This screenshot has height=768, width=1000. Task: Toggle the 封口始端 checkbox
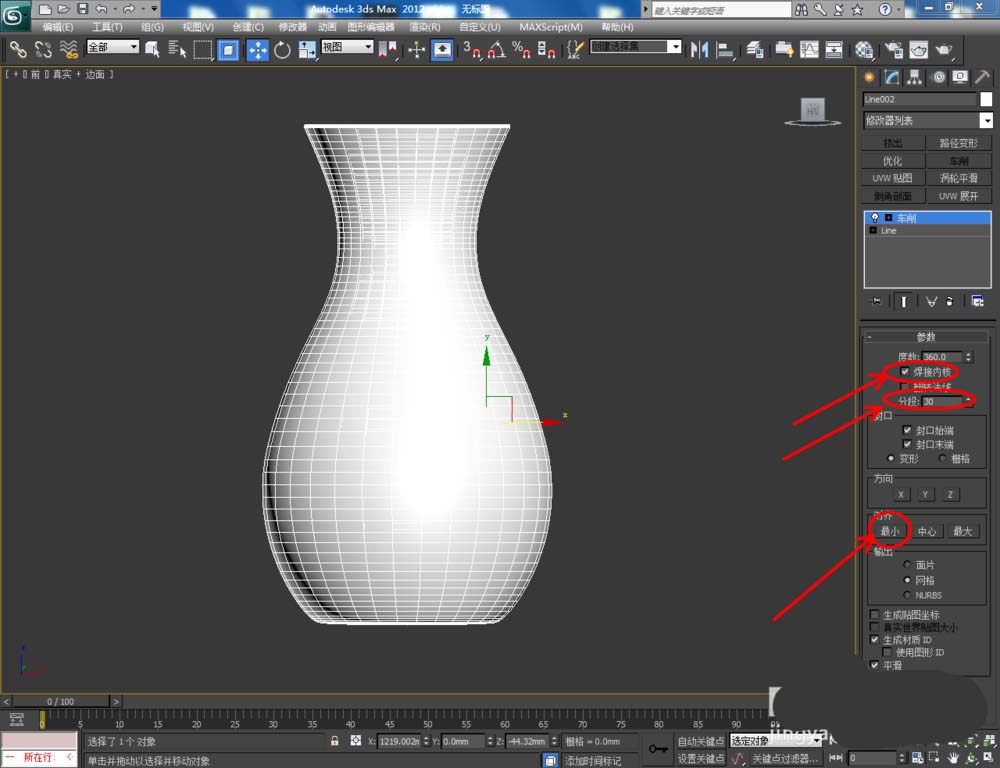point(907,430)
